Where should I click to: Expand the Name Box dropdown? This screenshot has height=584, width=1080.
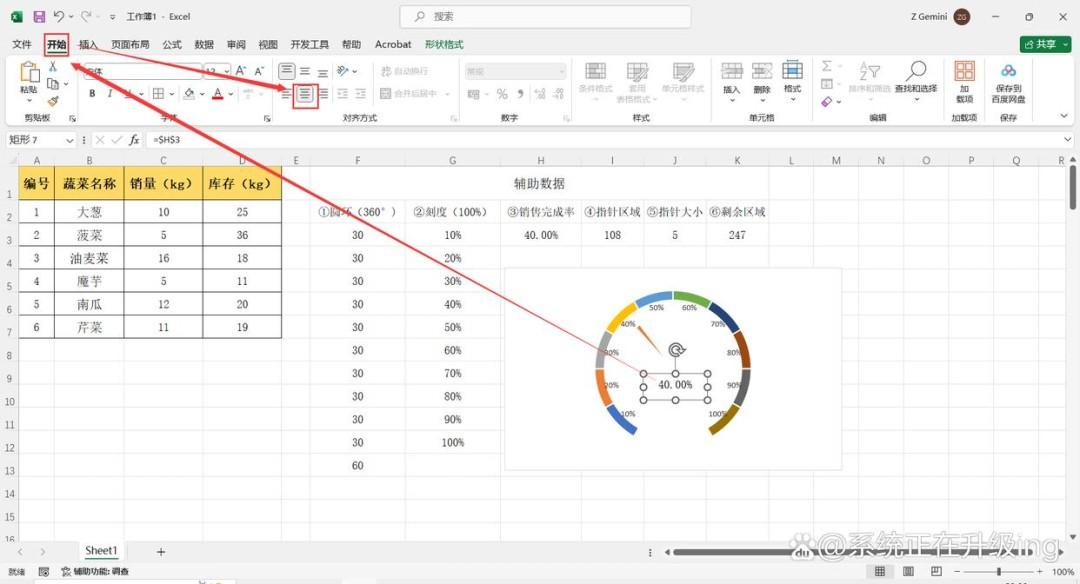(x=70, y=140)
